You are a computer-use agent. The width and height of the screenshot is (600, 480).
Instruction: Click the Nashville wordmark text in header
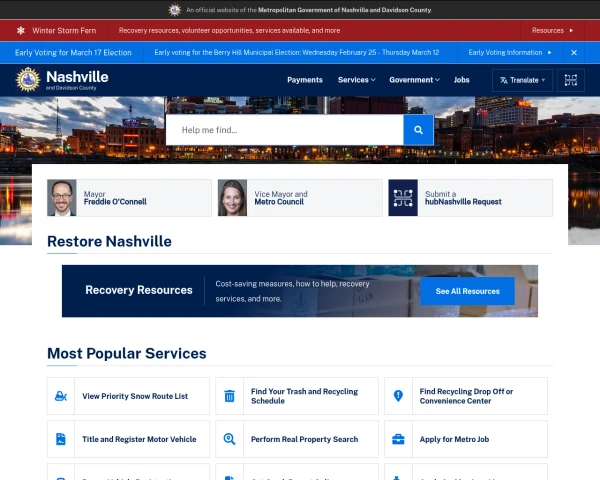[x=77, y=77]
